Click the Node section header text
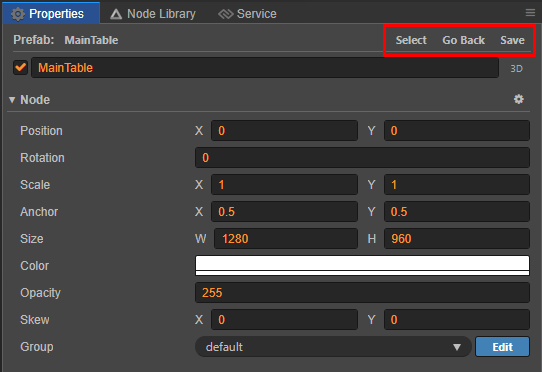542x372 pixels. tap(35, 100)
